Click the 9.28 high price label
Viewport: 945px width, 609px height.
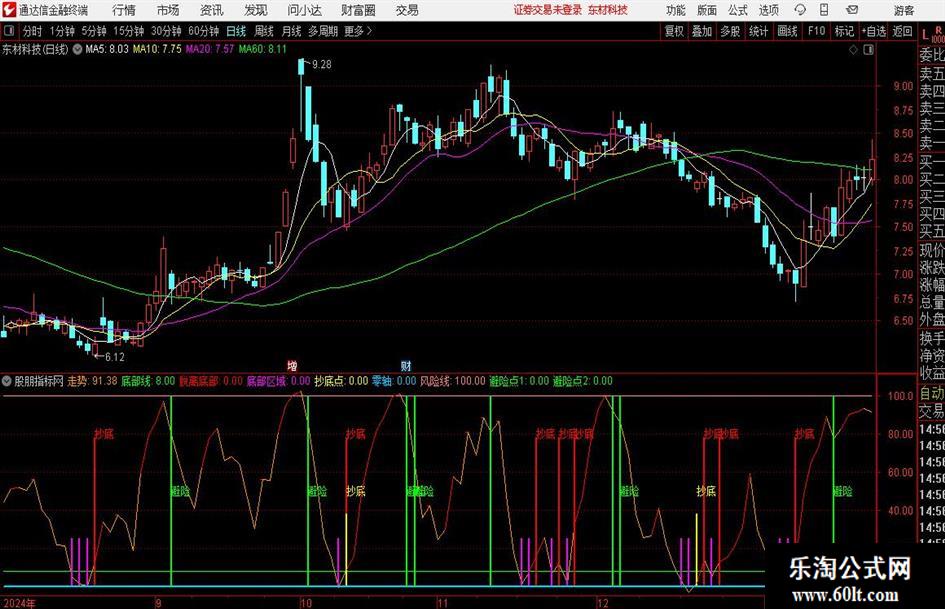(322, 64)
